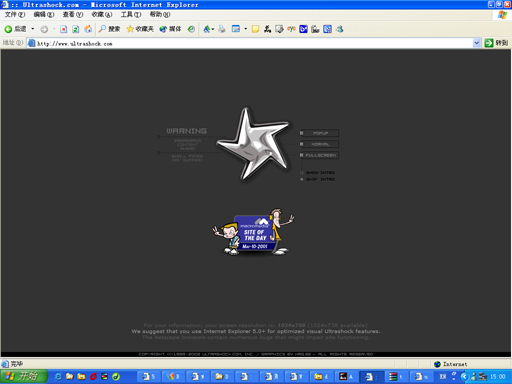
Task: Click the History icon
Action: [191, 29]
